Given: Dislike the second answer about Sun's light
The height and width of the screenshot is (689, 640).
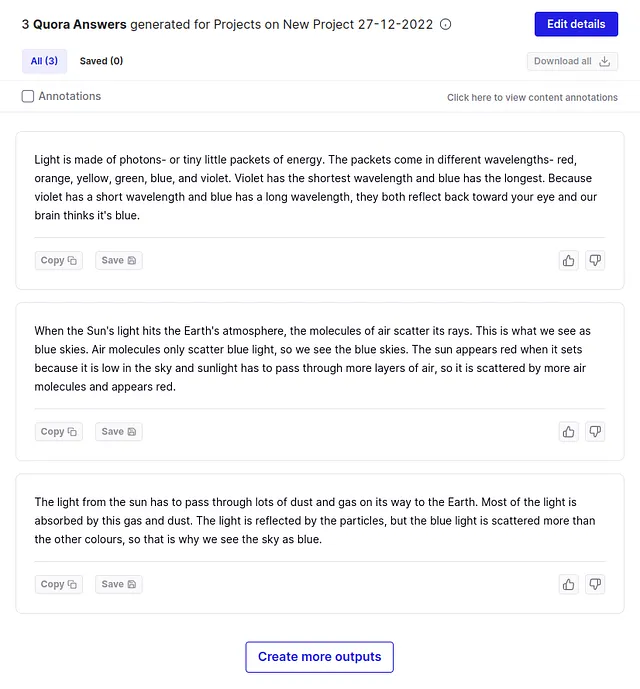Looking at the screenshot, I should pos(595,432).
